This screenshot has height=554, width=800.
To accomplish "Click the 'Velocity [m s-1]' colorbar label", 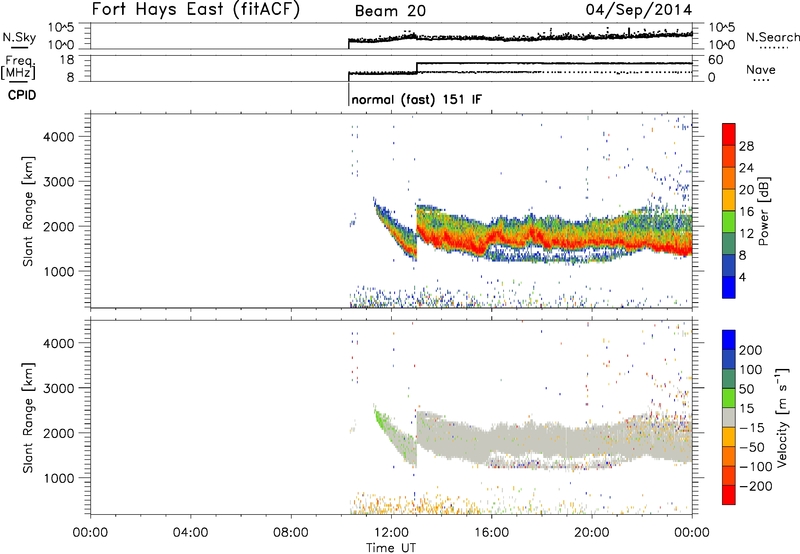I will coord(783,417).
